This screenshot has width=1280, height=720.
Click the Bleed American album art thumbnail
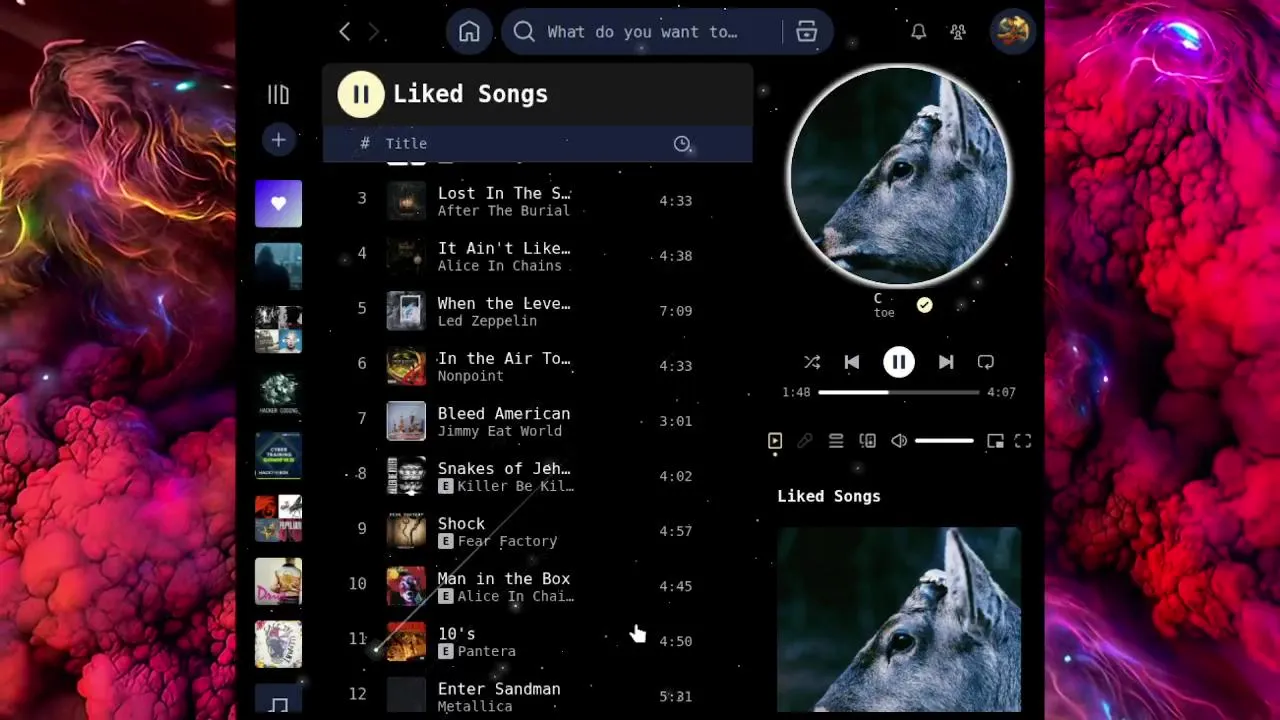pos(406,421)
